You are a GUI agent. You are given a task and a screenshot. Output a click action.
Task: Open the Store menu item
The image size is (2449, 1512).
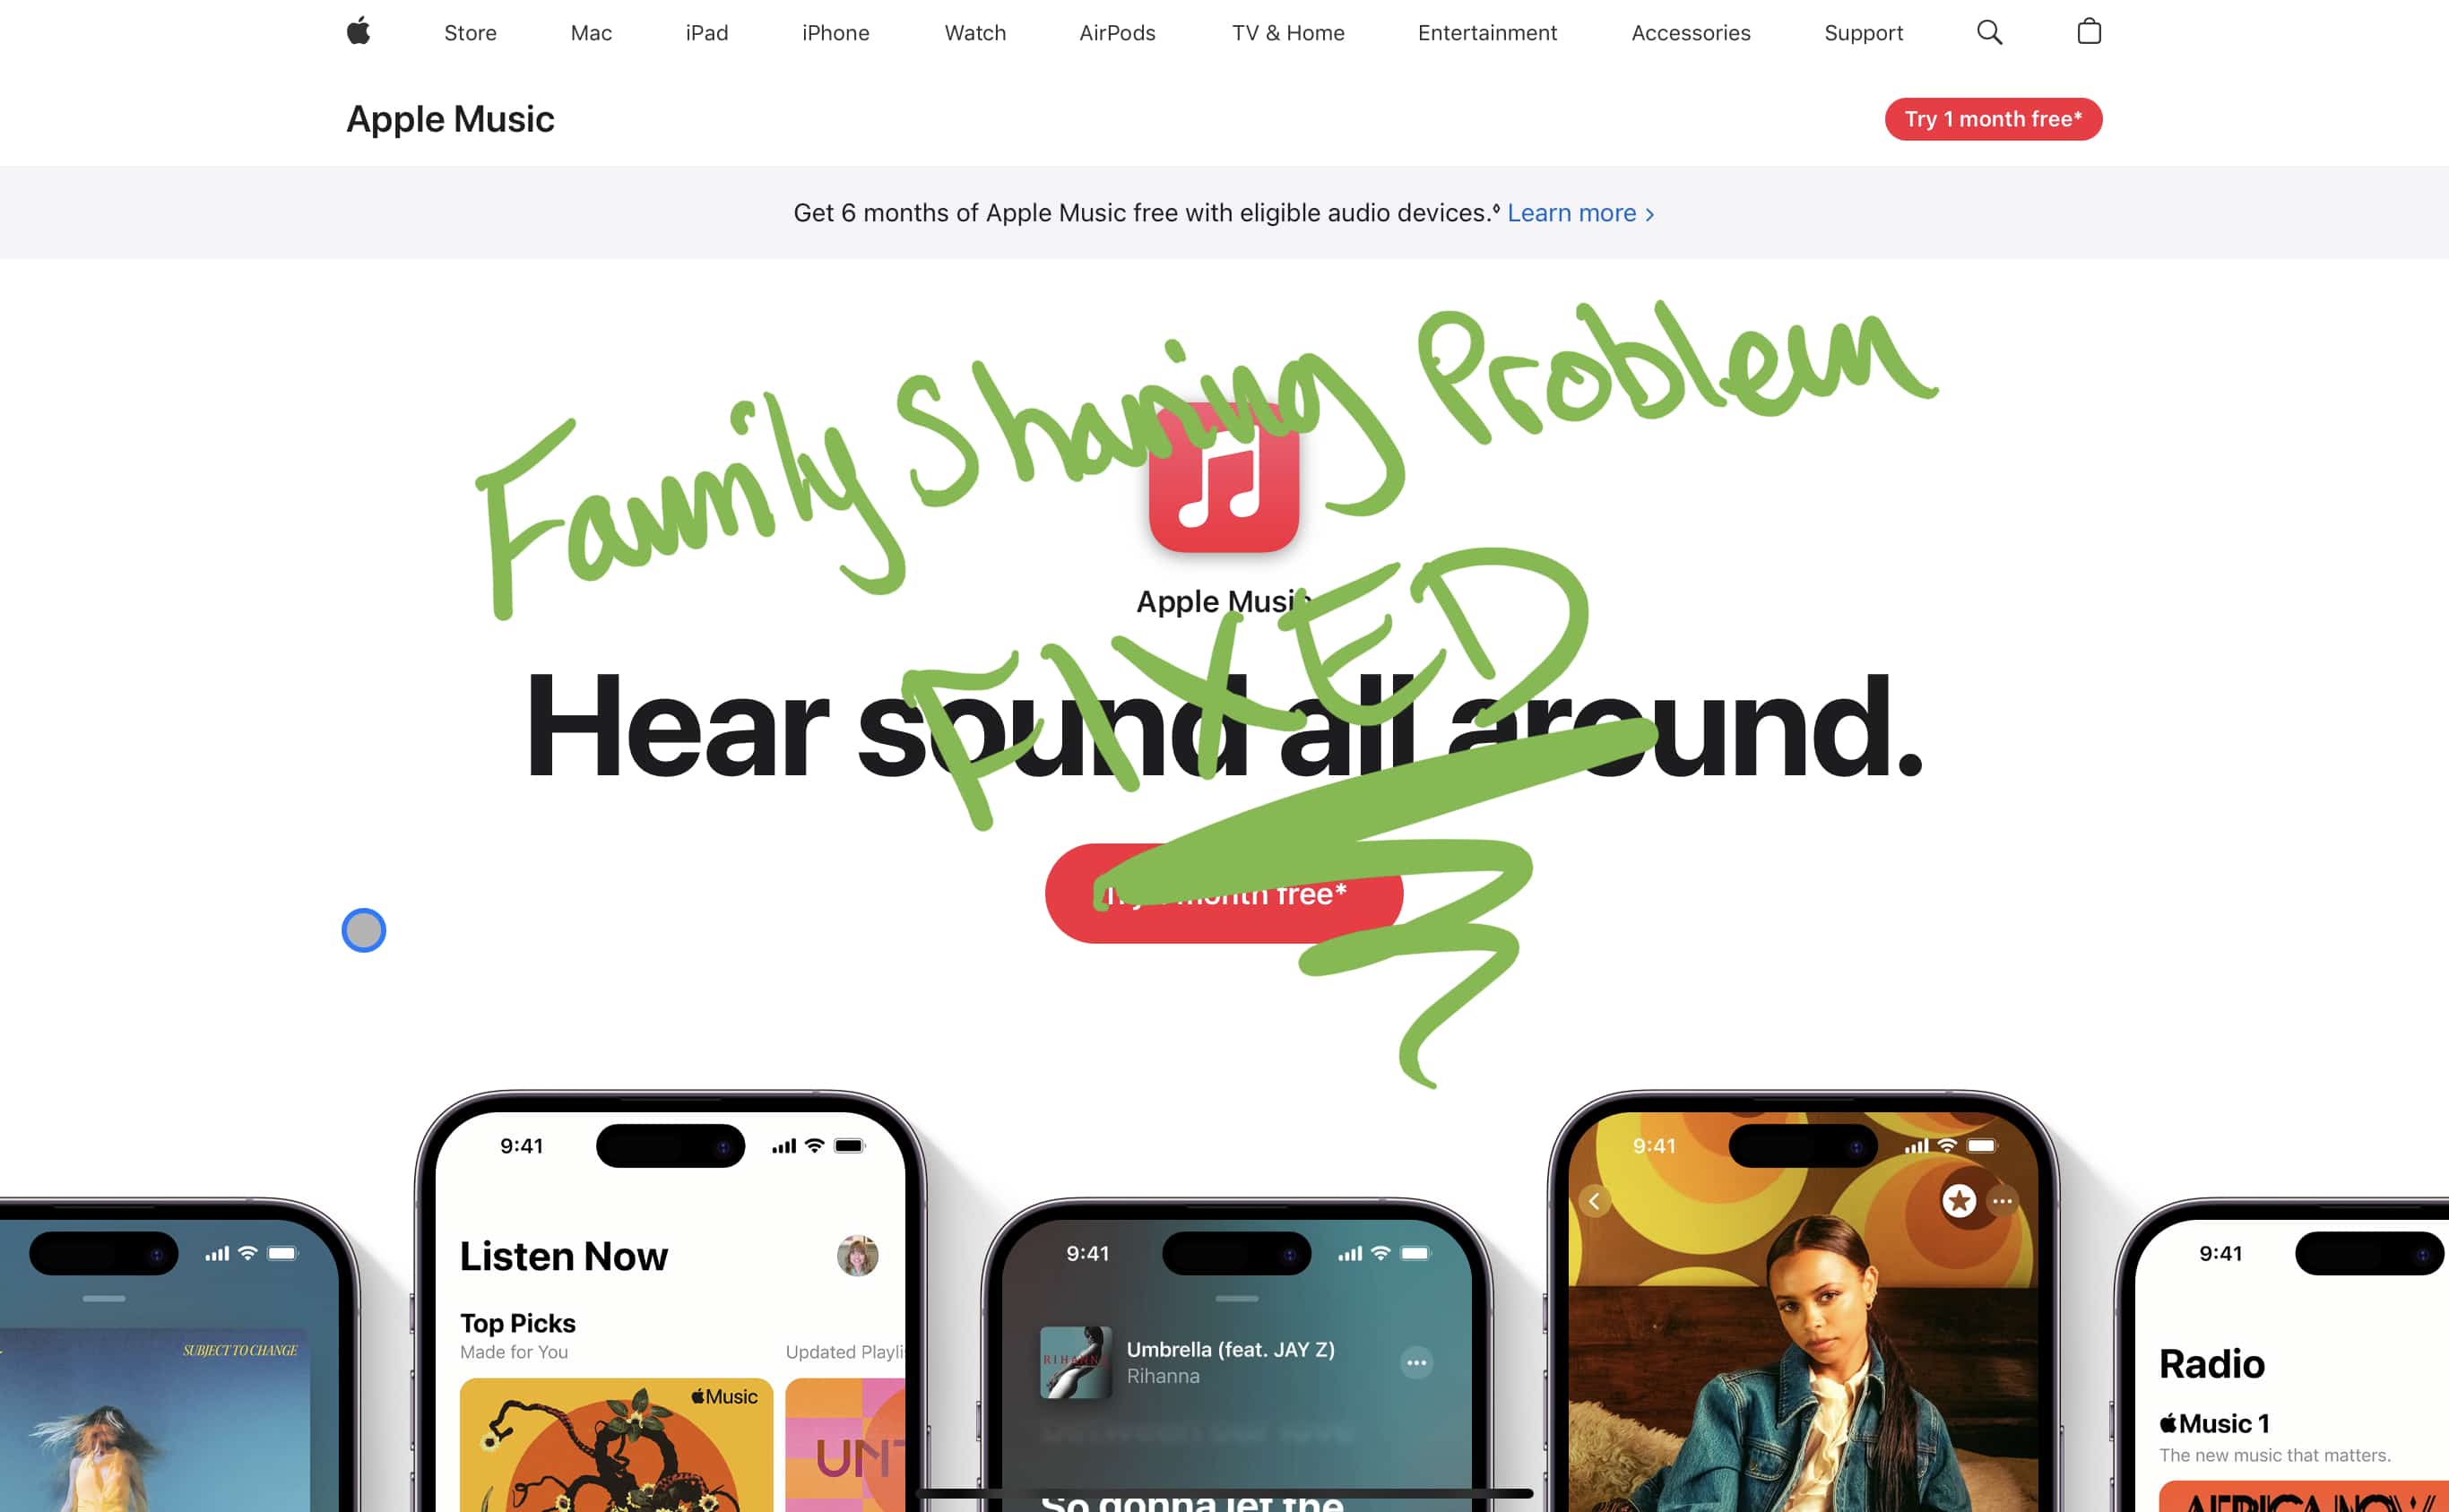[467, 33]
